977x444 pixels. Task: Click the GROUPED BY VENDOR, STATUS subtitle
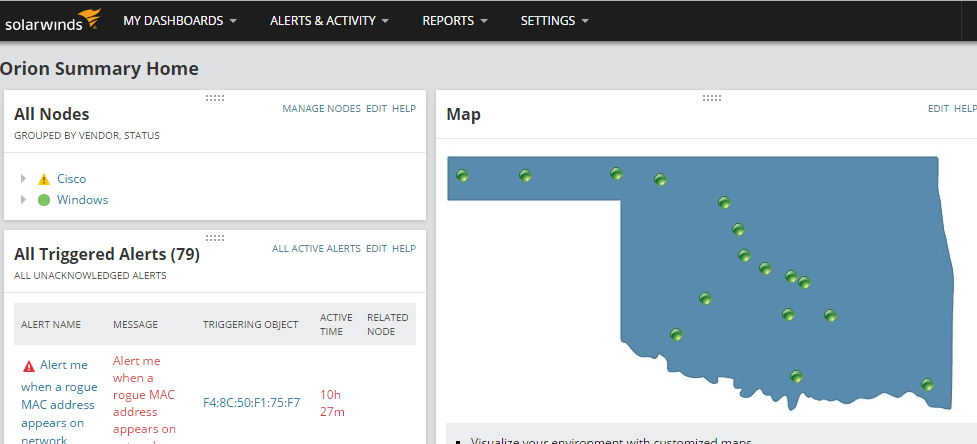tap(87, 135)
